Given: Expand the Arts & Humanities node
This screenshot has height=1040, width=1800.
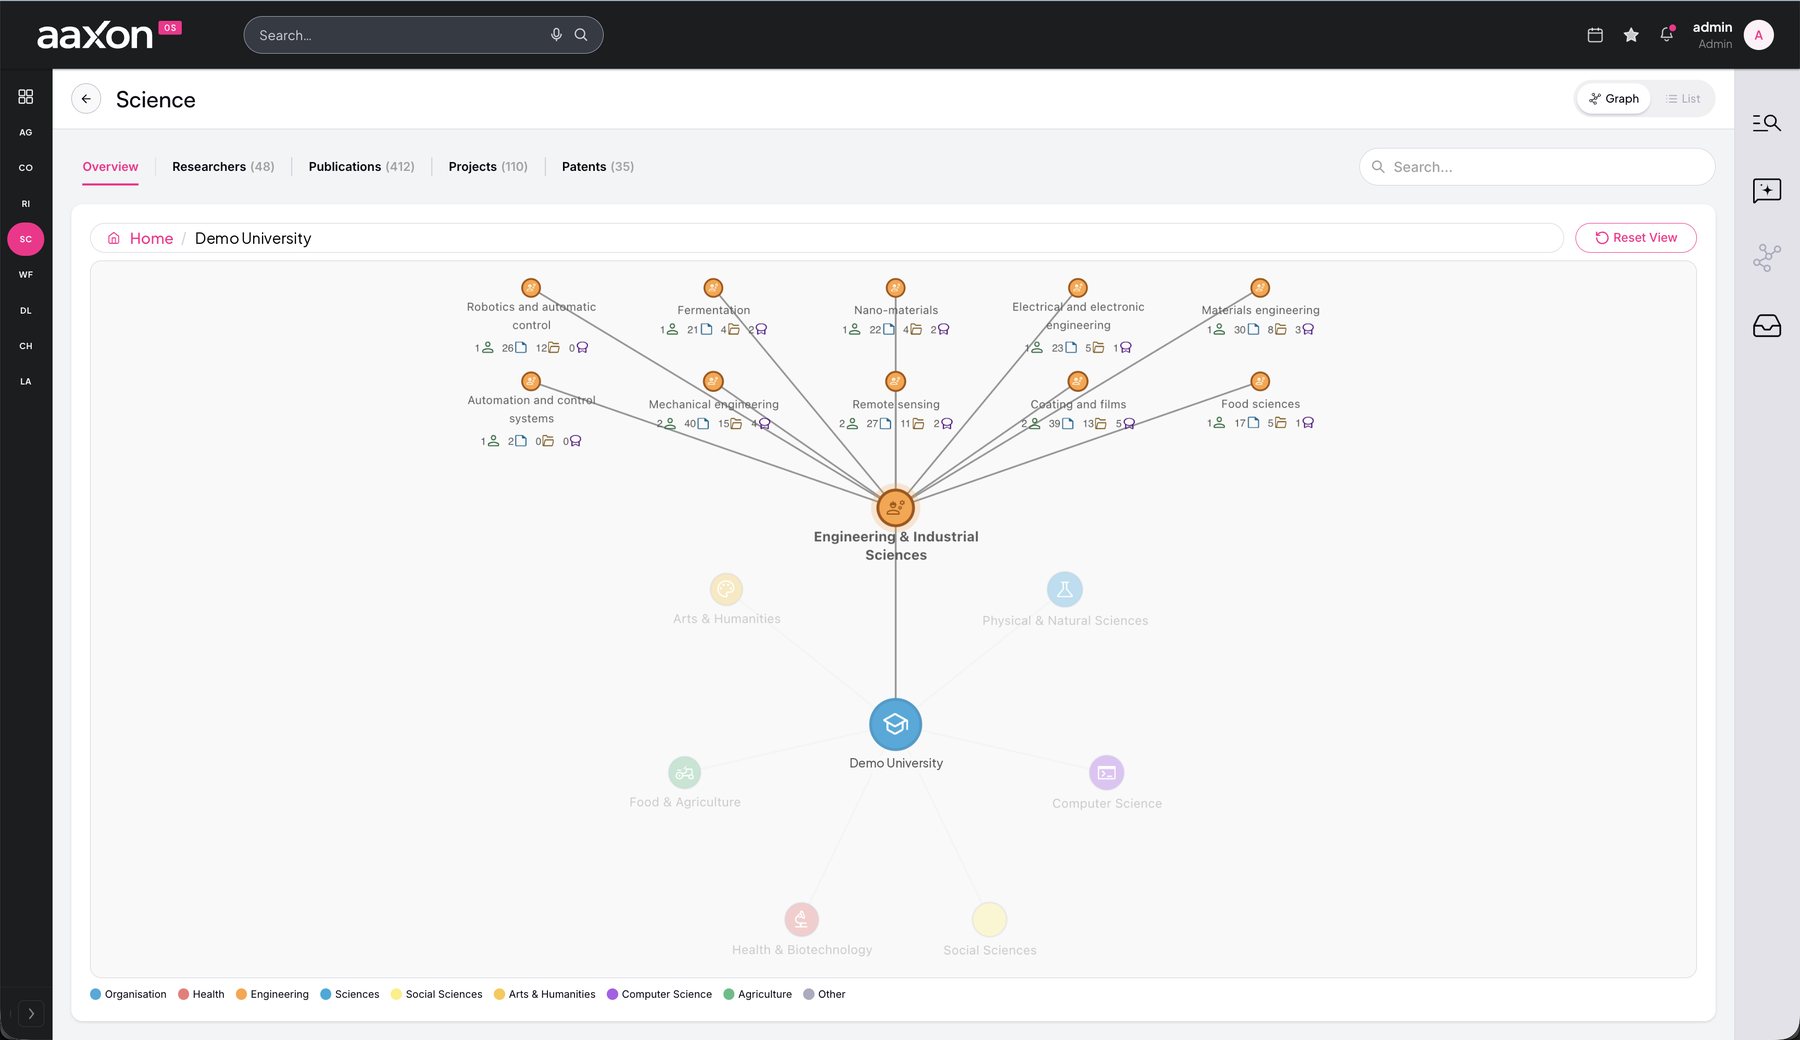Looking at the screenshot, I should coord(726,589).
